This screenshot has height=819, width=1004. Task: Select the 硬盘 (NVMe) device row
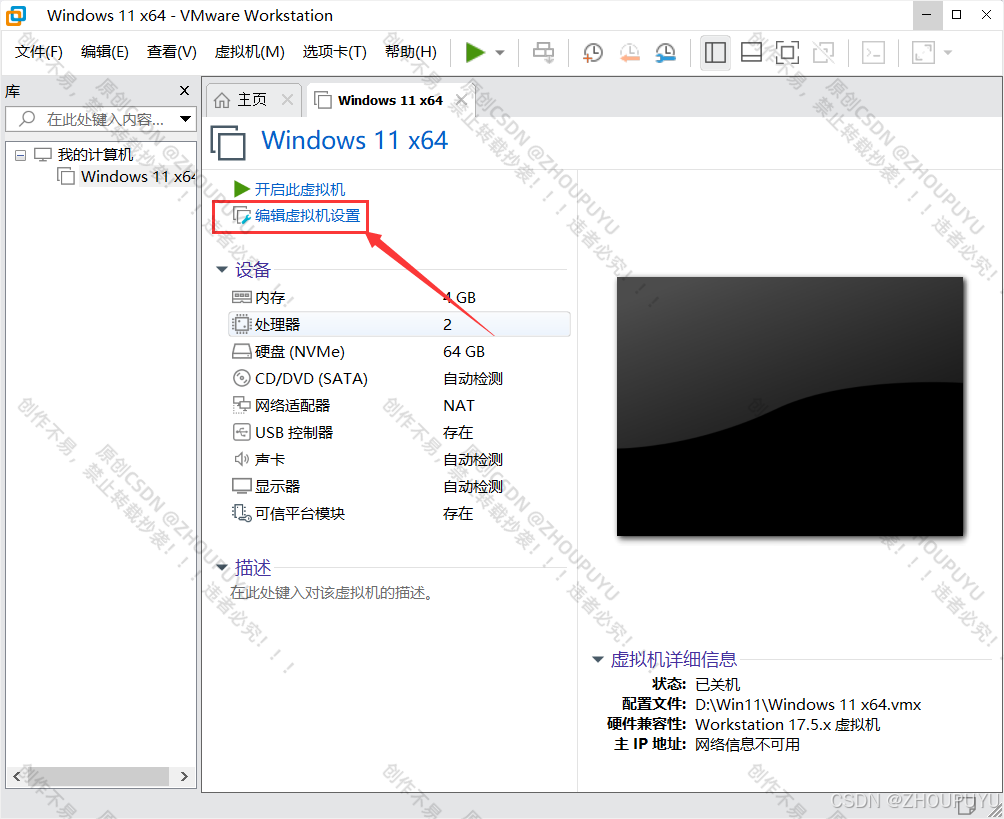click(x=400, y=352)
